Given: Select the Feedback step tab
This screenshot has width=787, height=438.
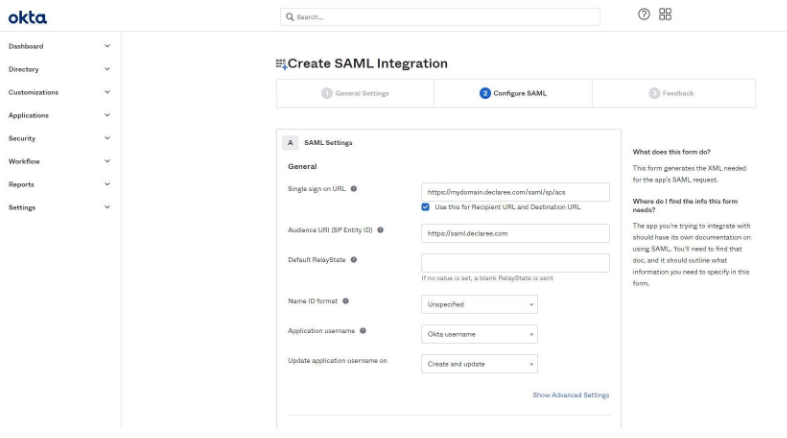Looking at the screenshot, I should point(672,93).
